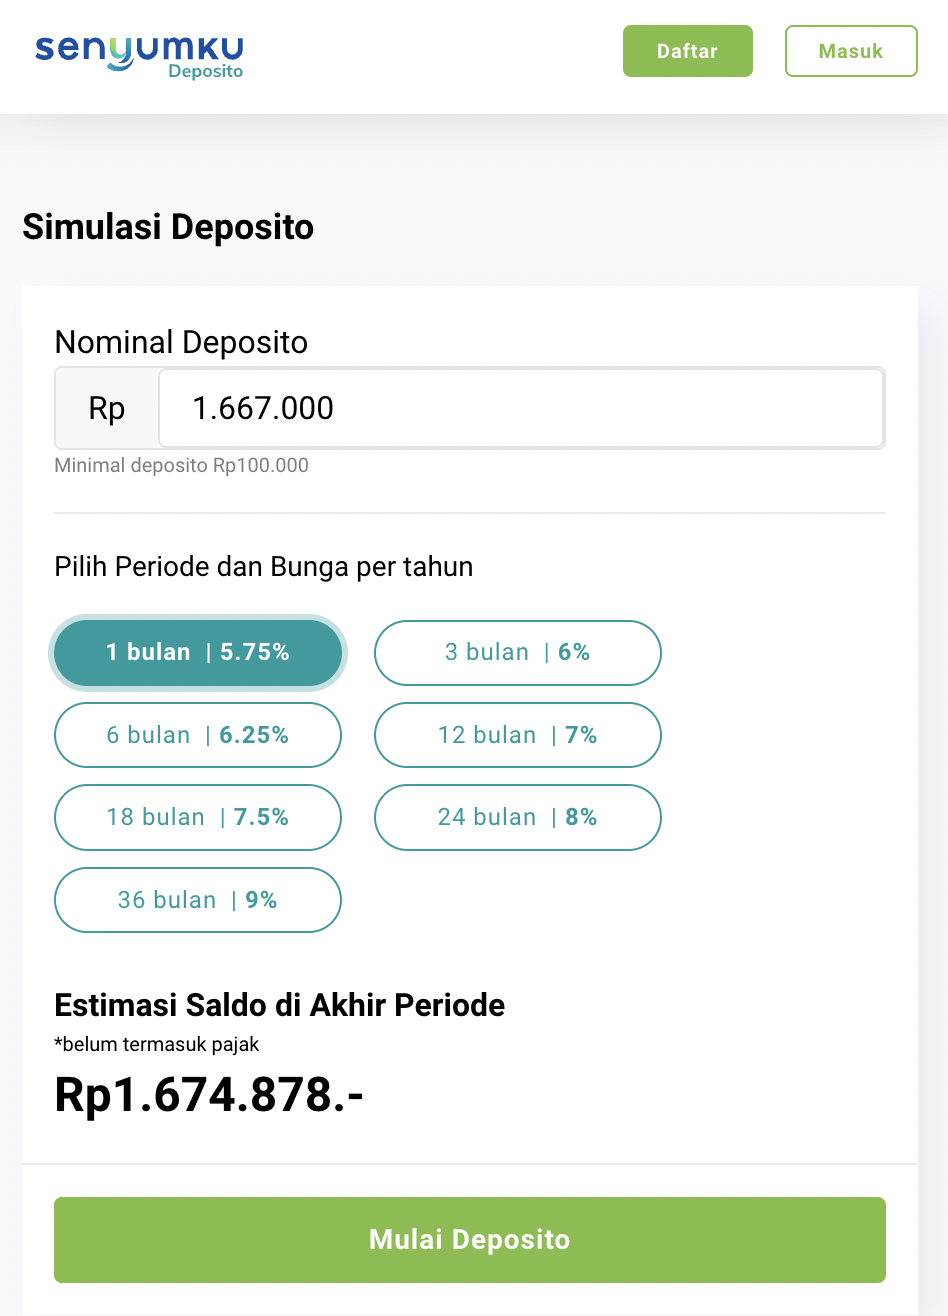Select the 36 bulan 9% period
948x1316 pixels.
click(198, 900)
